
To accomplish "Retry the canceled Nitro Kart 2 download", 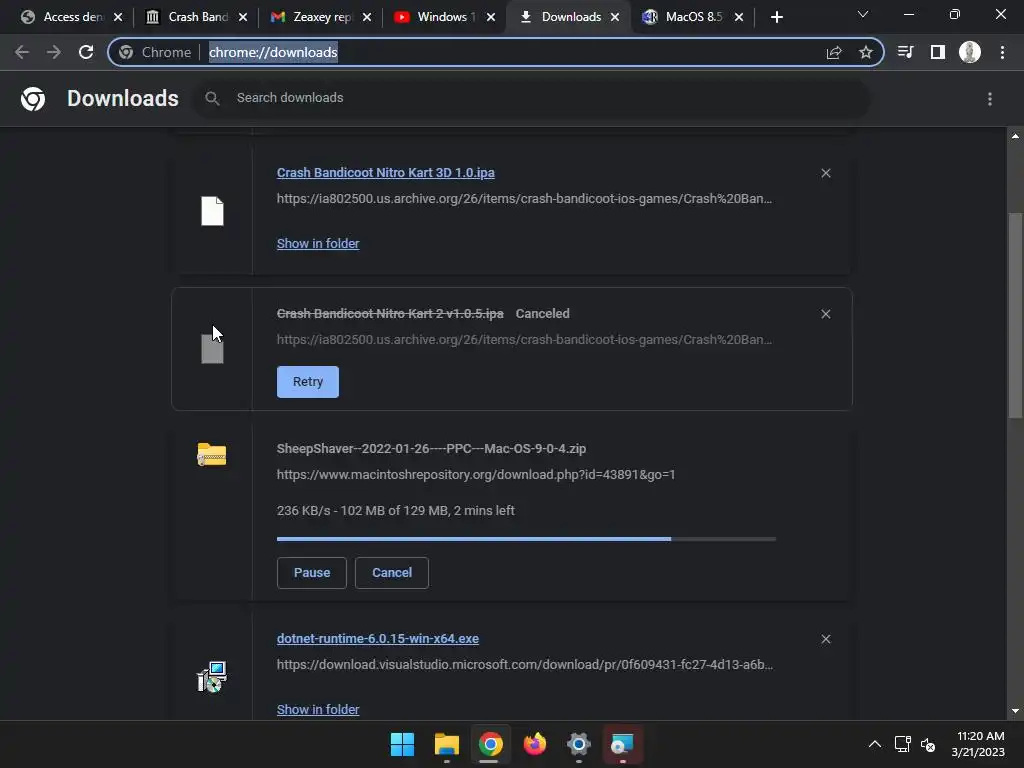I will 308,382.
